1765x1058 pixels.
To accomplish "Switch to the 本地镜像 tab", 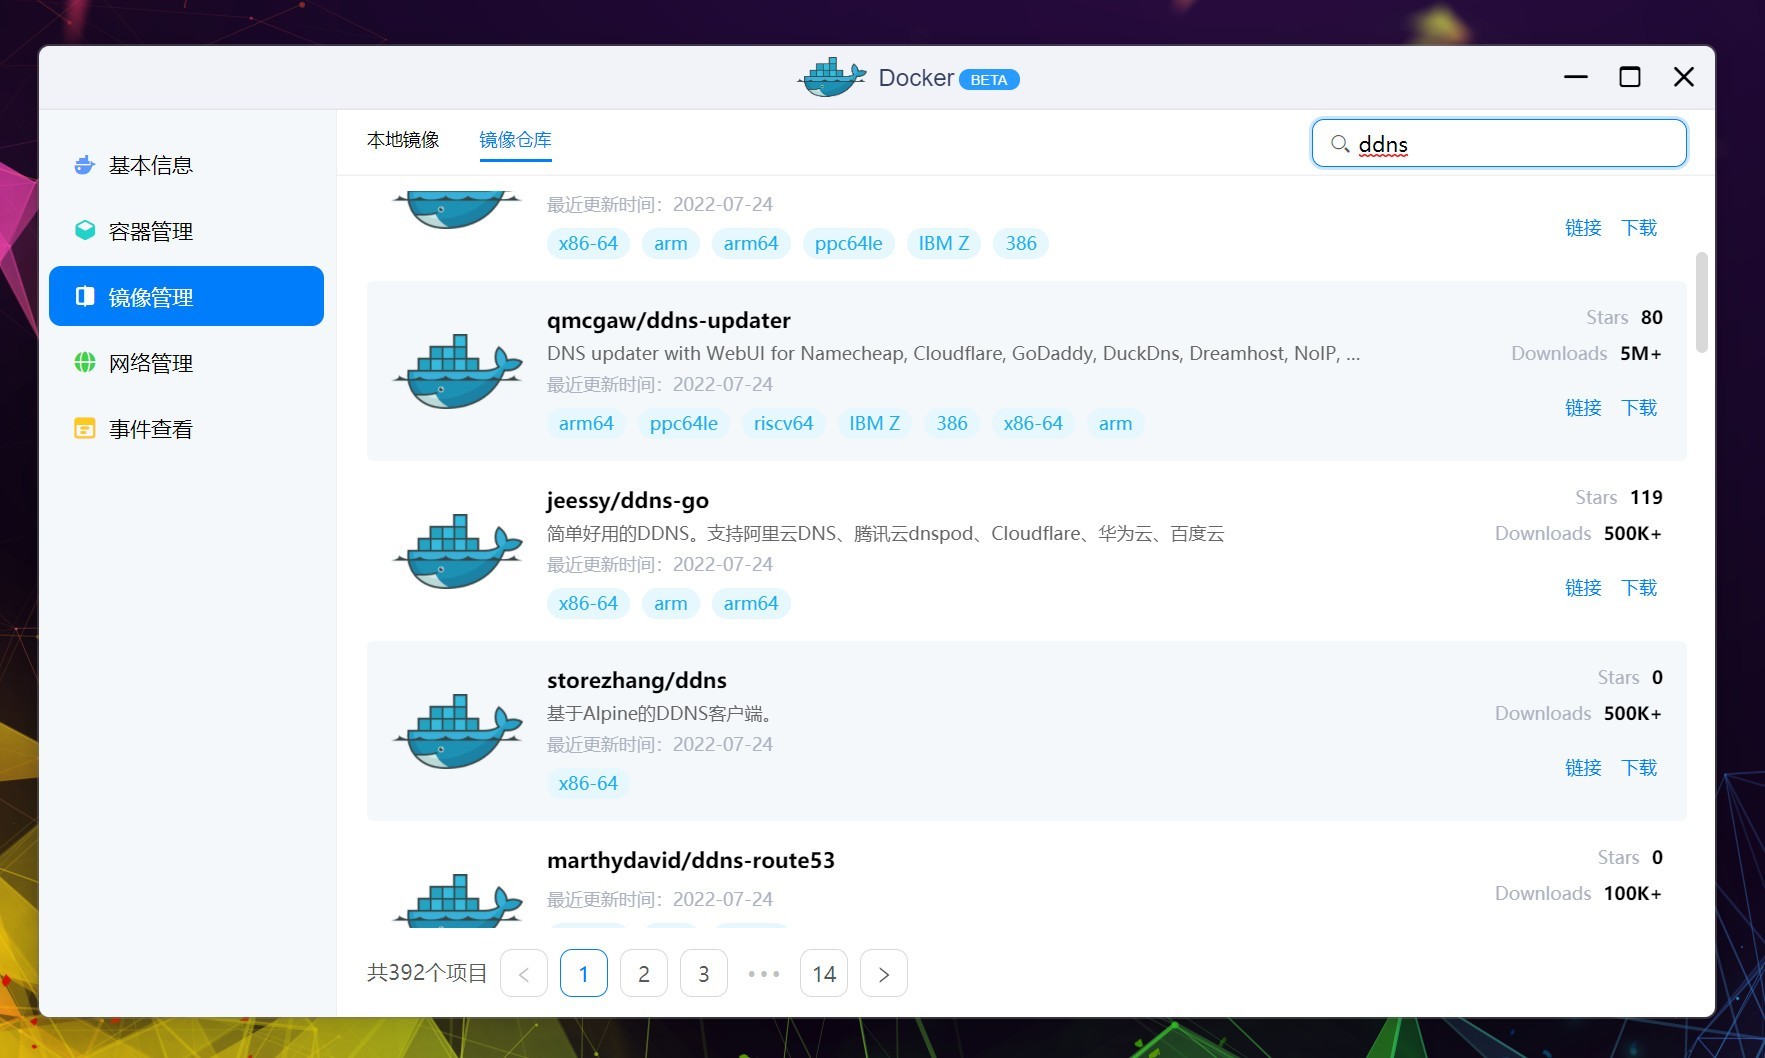I will [x=403, y=140].
